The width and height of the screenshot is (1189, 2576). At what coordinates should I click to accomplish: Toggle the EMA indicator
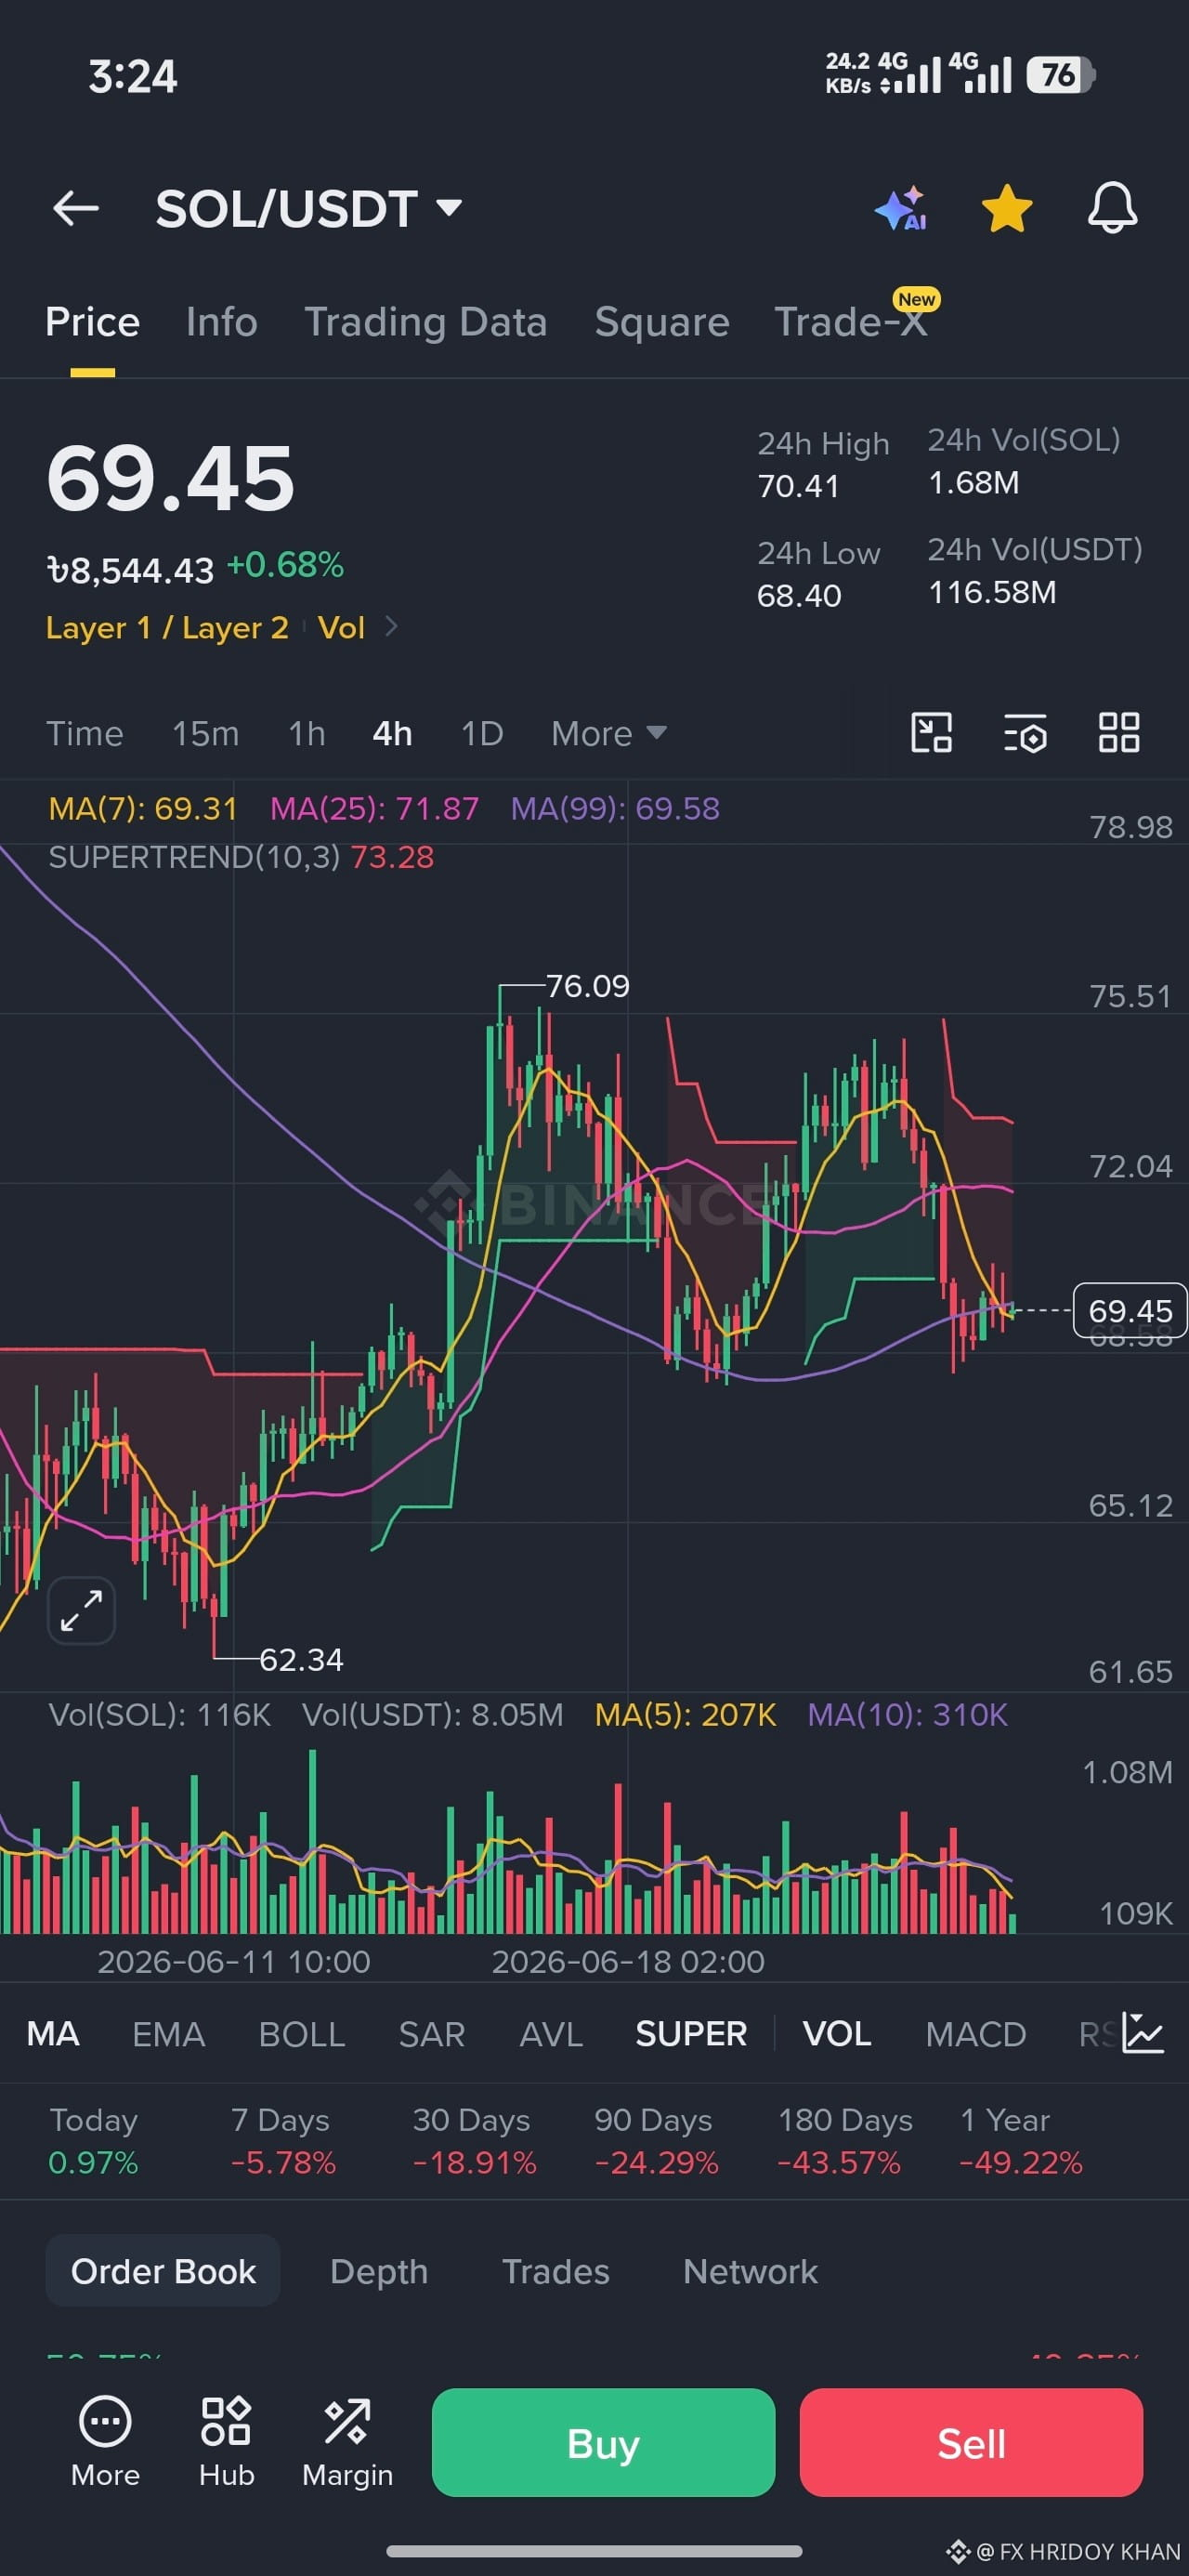click(x=169, y=2034)
